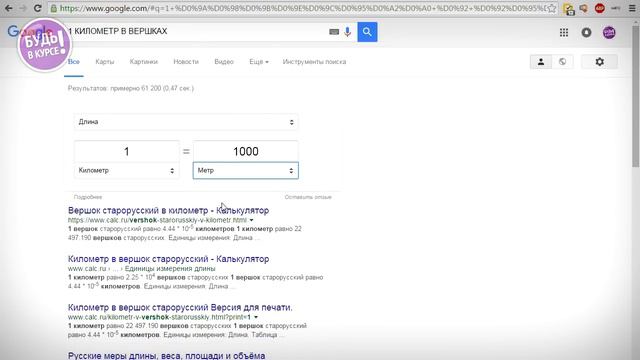Expand the Ещё dropdown menu
Screen dimensions: 640x360
pos(259,62)
